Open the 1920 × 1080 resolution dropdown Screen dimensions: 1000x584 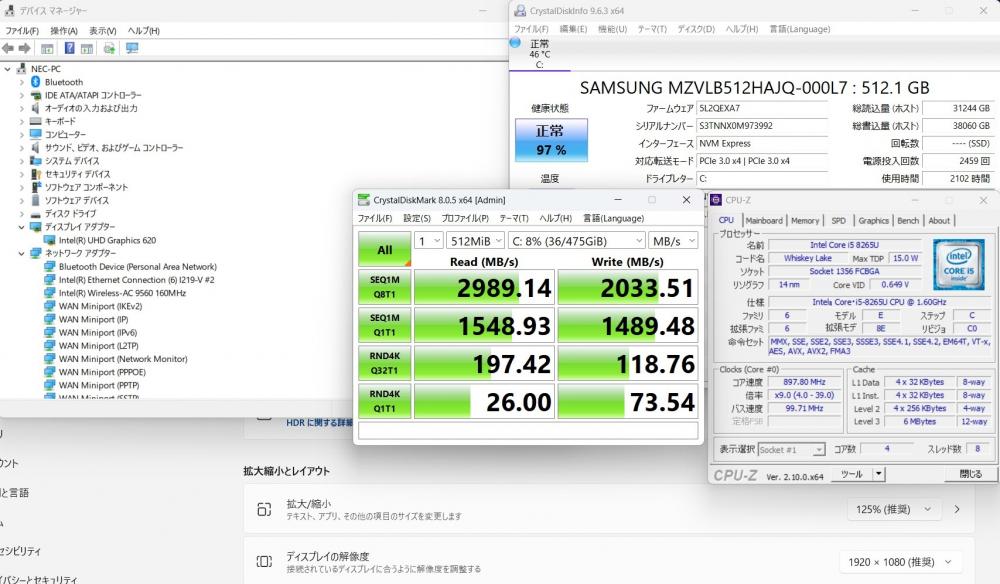pyautogui.click(x=899, y=562)
